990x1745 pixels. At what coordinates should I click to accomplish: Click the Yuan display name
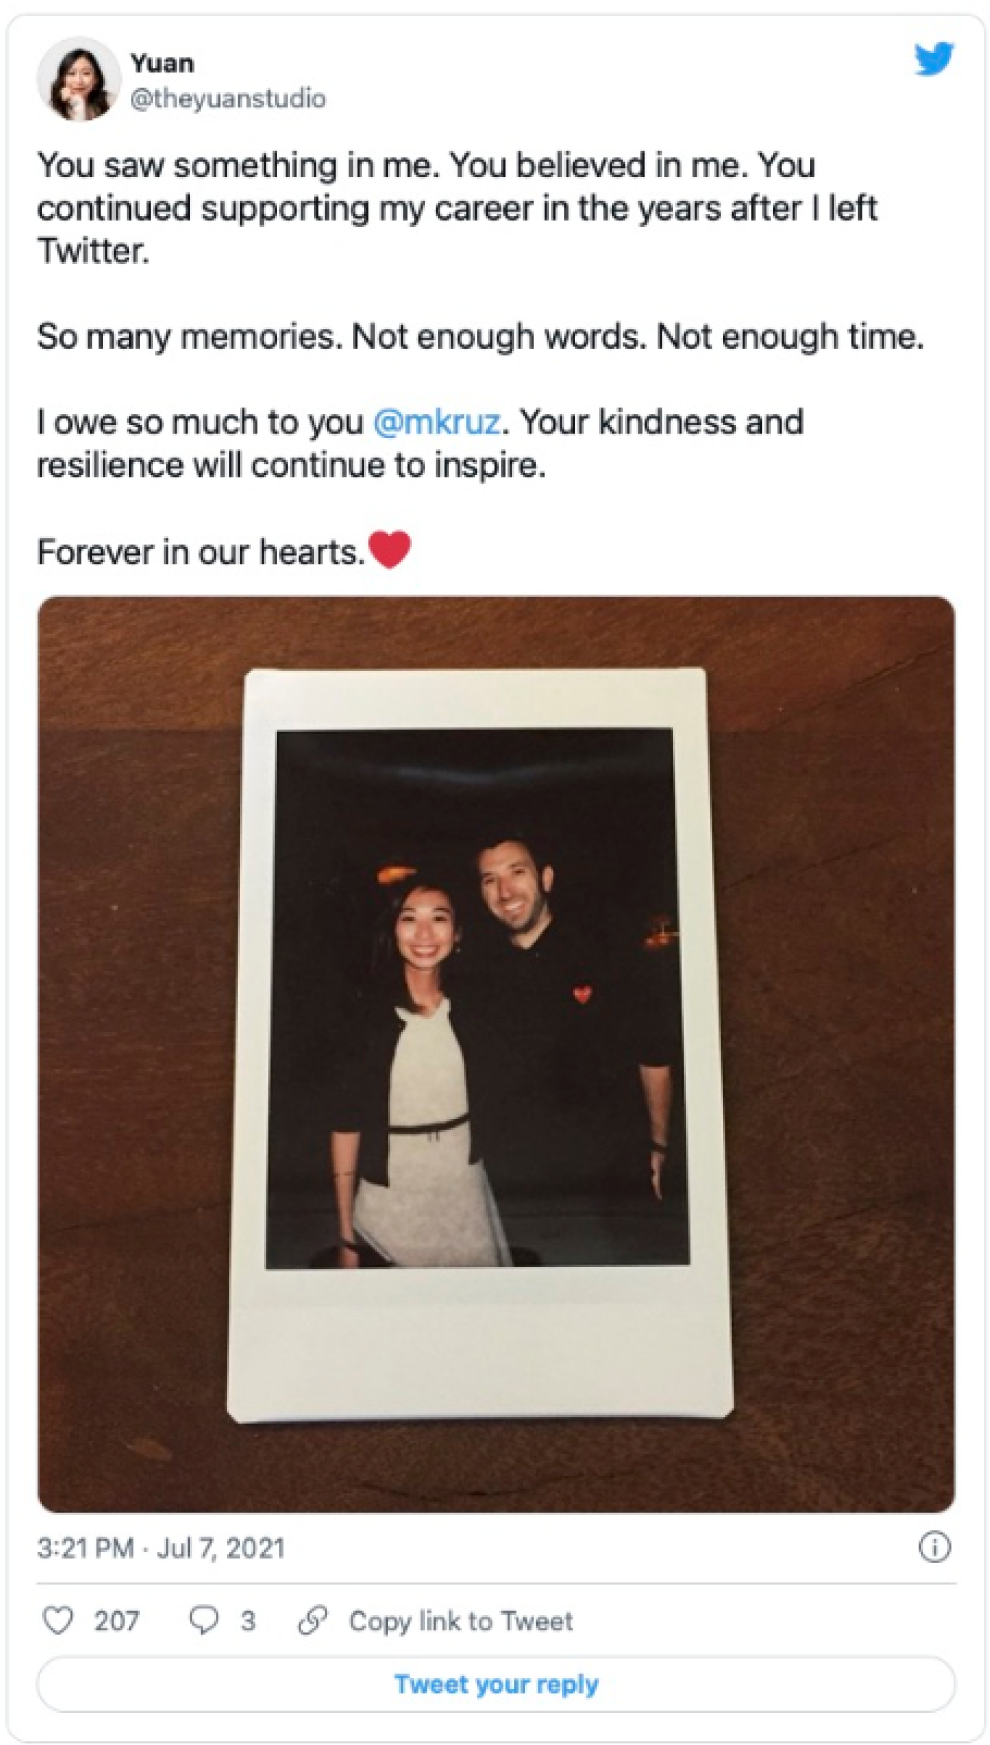point(162,63)
